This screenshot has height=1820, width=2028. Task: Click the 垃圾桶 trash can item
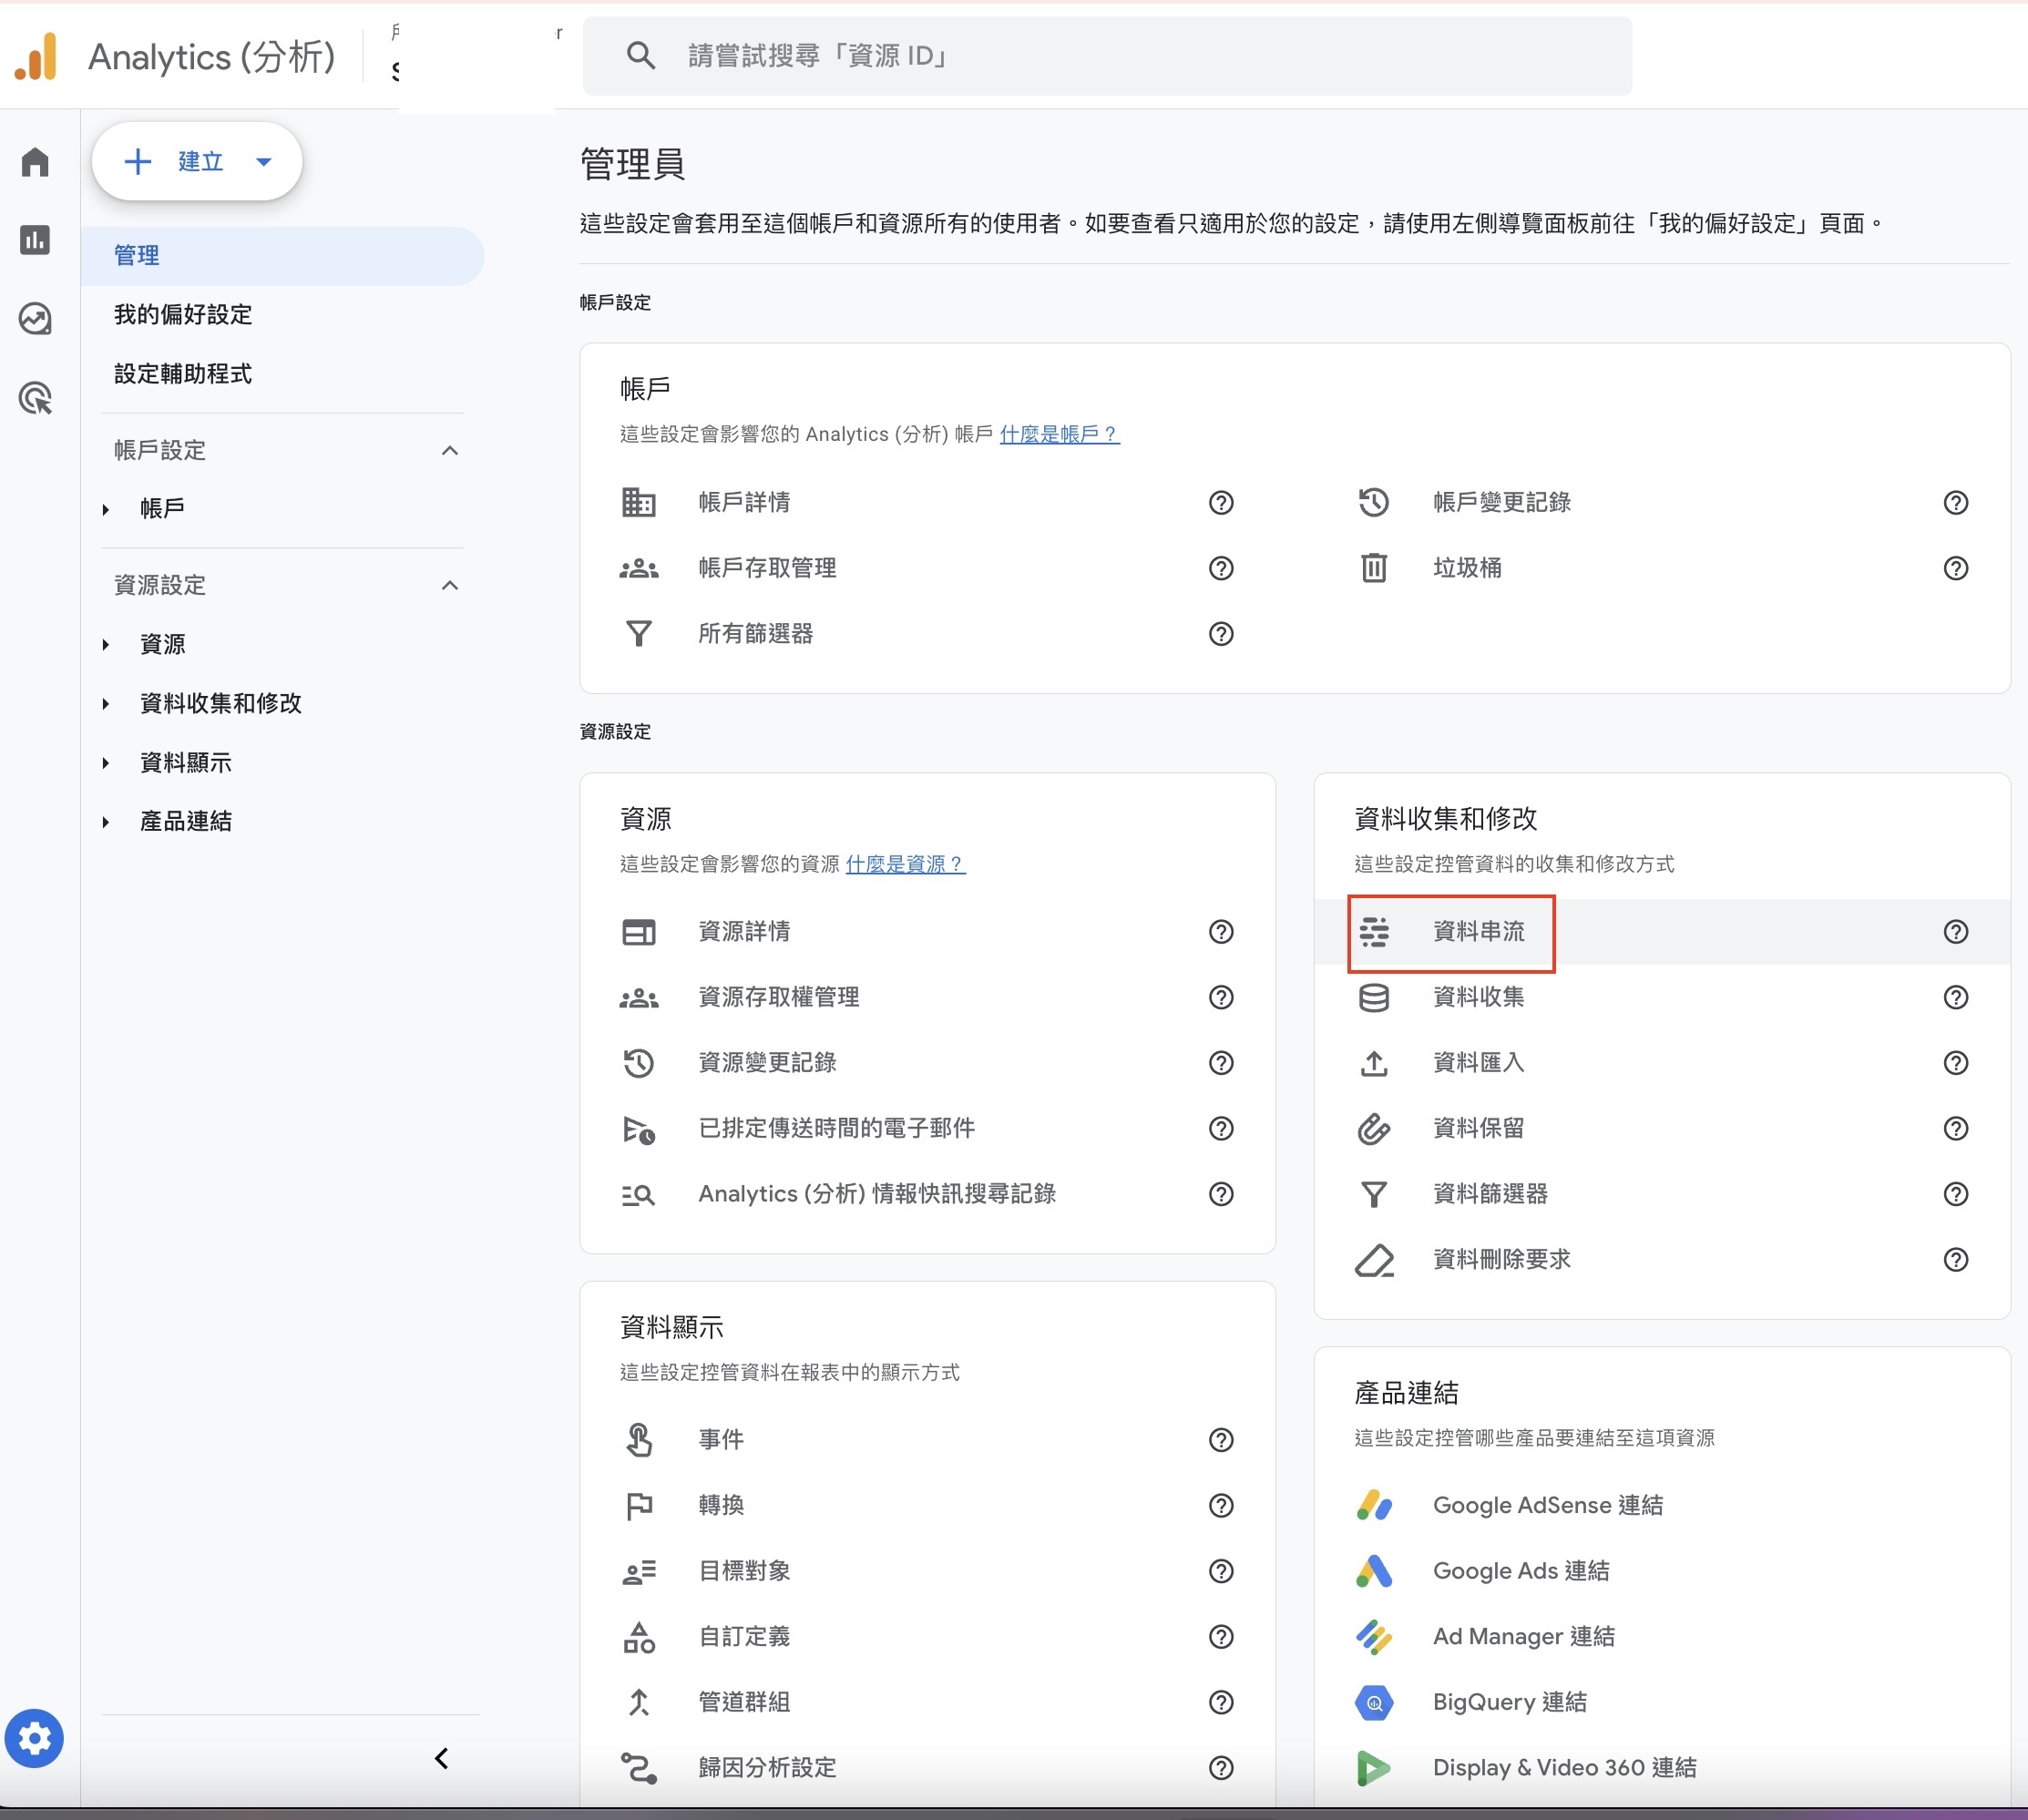click(x=1466, y=568)
